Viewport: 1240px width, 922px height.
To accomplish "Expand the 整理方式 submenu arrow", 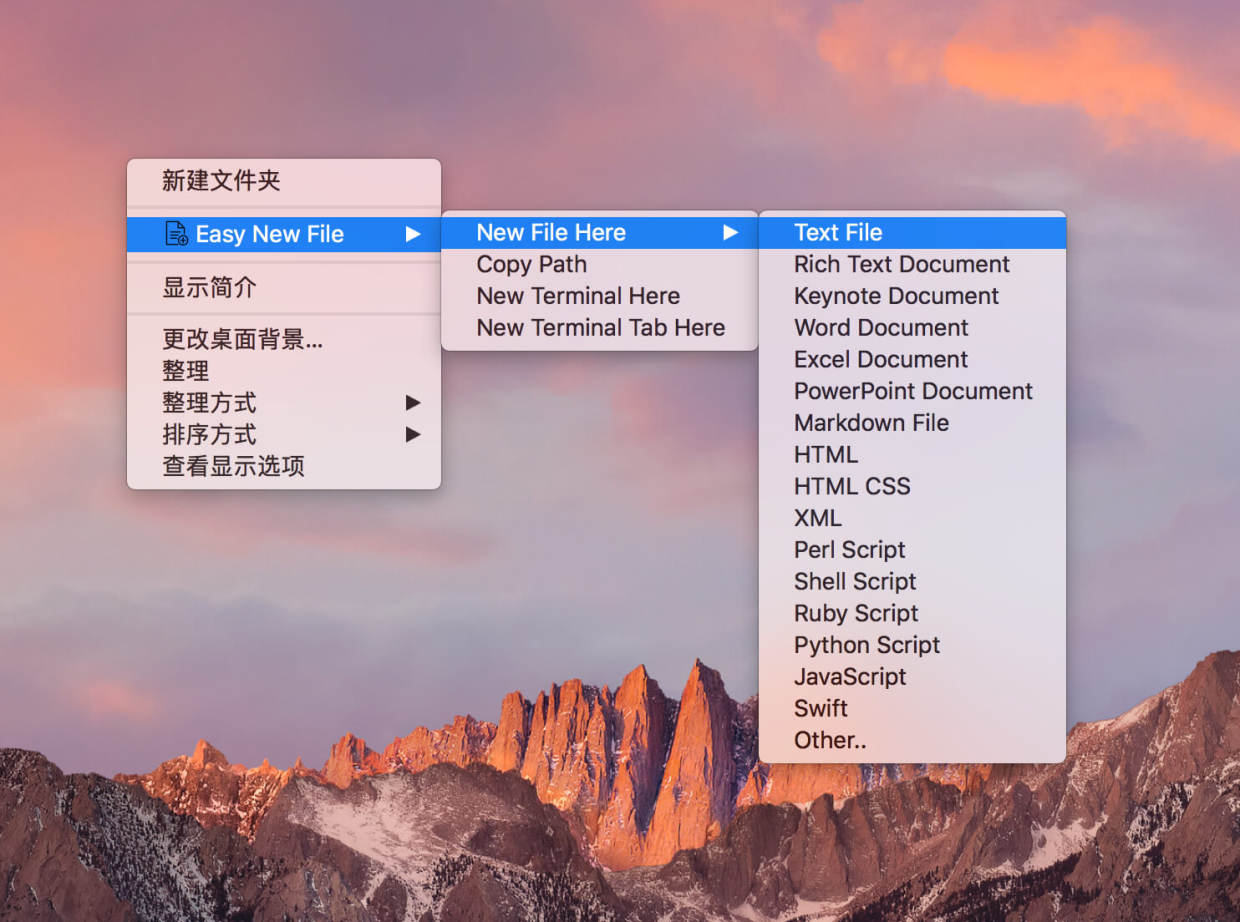I will (x=413, y=403).
